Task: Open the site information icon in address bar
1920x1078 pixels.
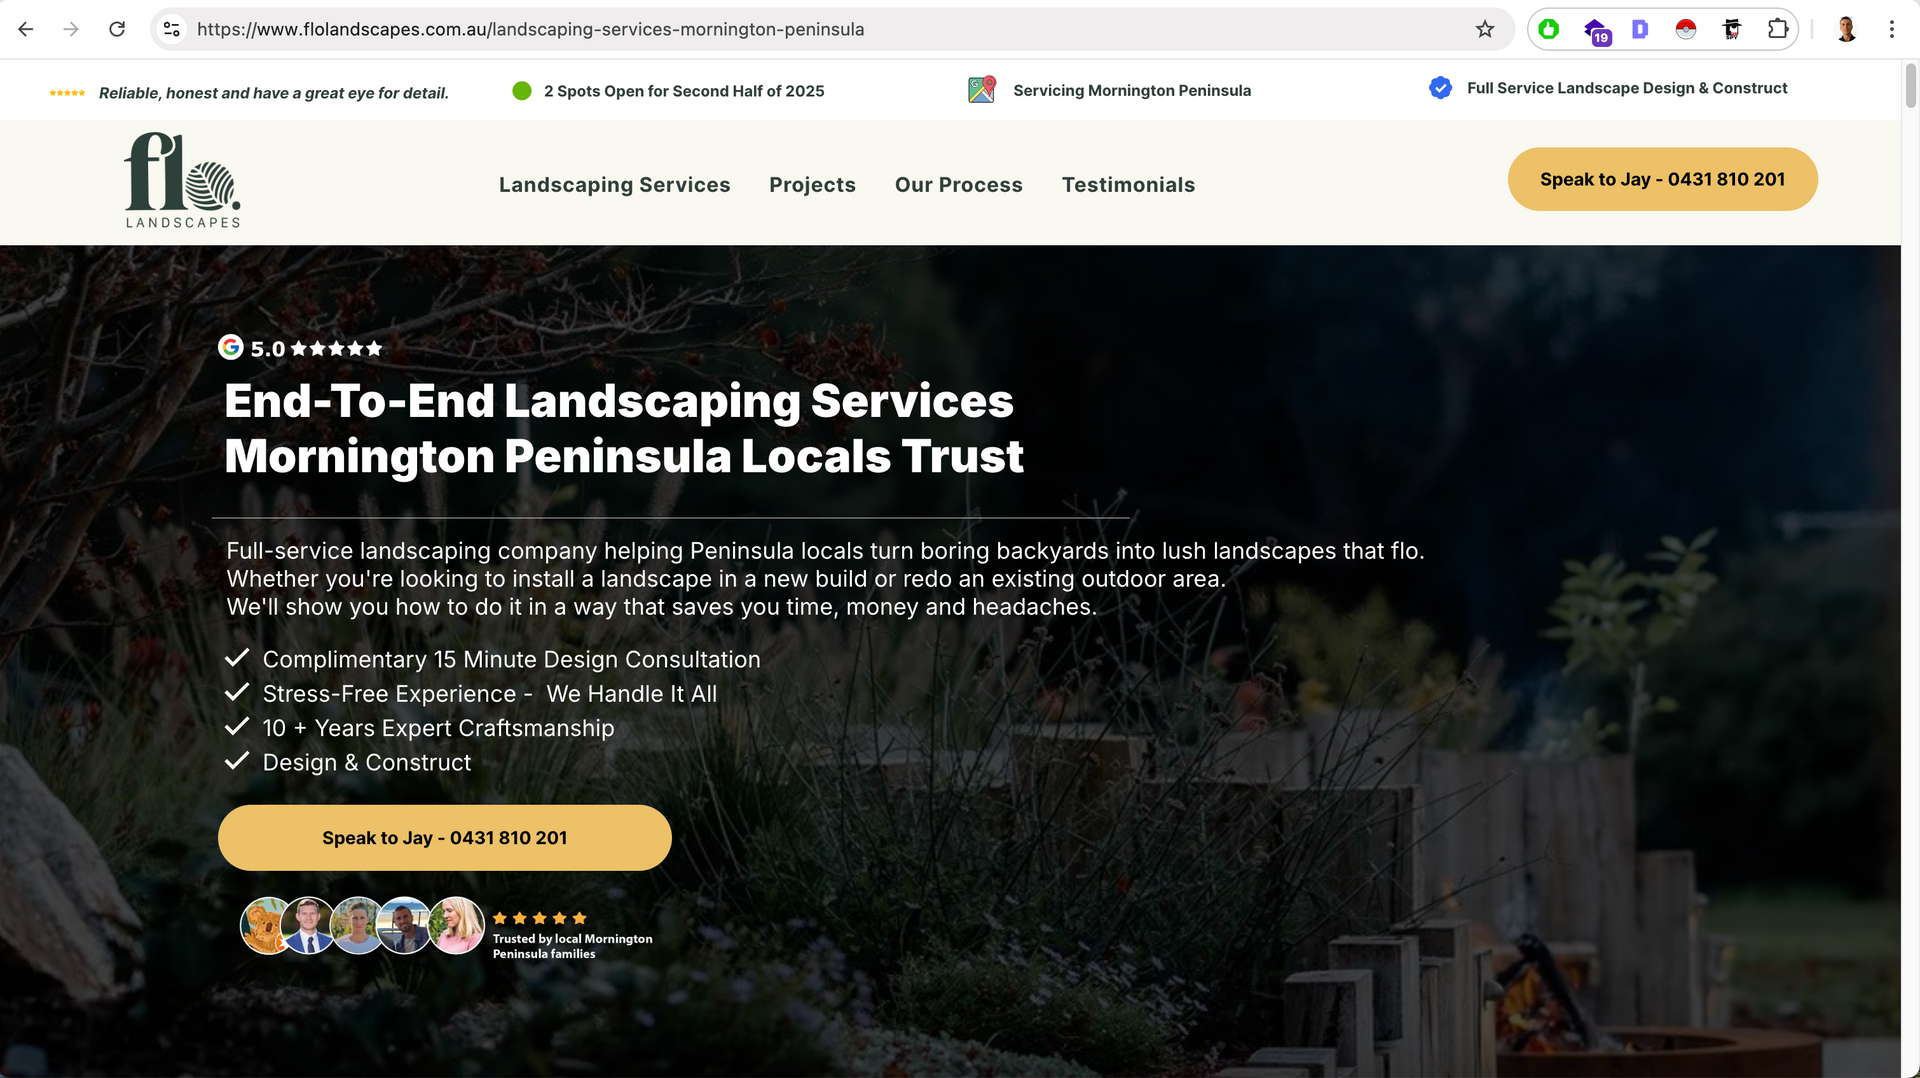Action: pyautogui.click(x=172, y=29)
